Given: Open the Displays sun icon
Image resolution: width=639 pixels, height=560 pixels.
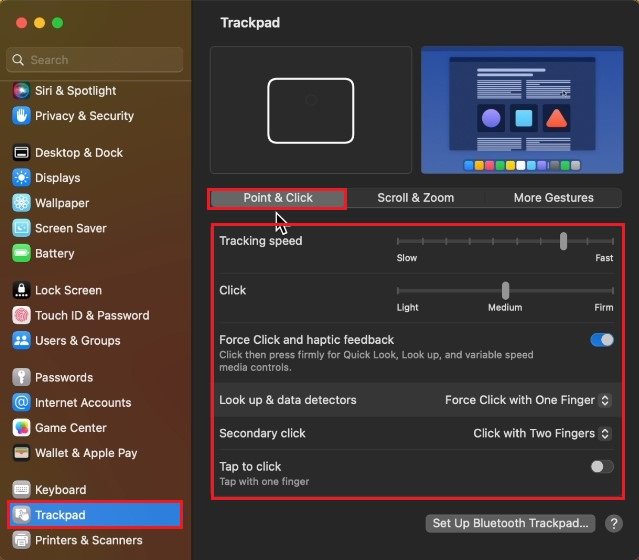Looking at the screenshot, I should click(22, 178).
